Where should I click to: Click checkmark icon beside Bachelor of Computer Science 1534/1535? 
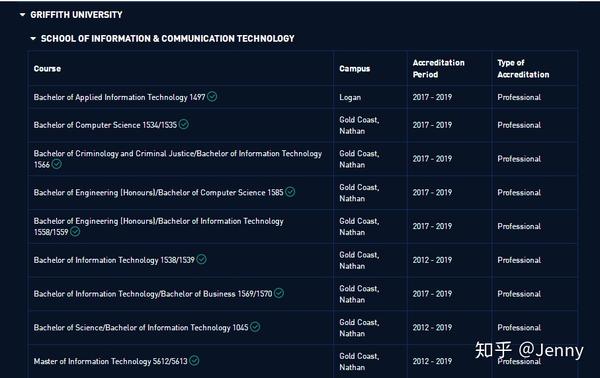tap(184, 124)
